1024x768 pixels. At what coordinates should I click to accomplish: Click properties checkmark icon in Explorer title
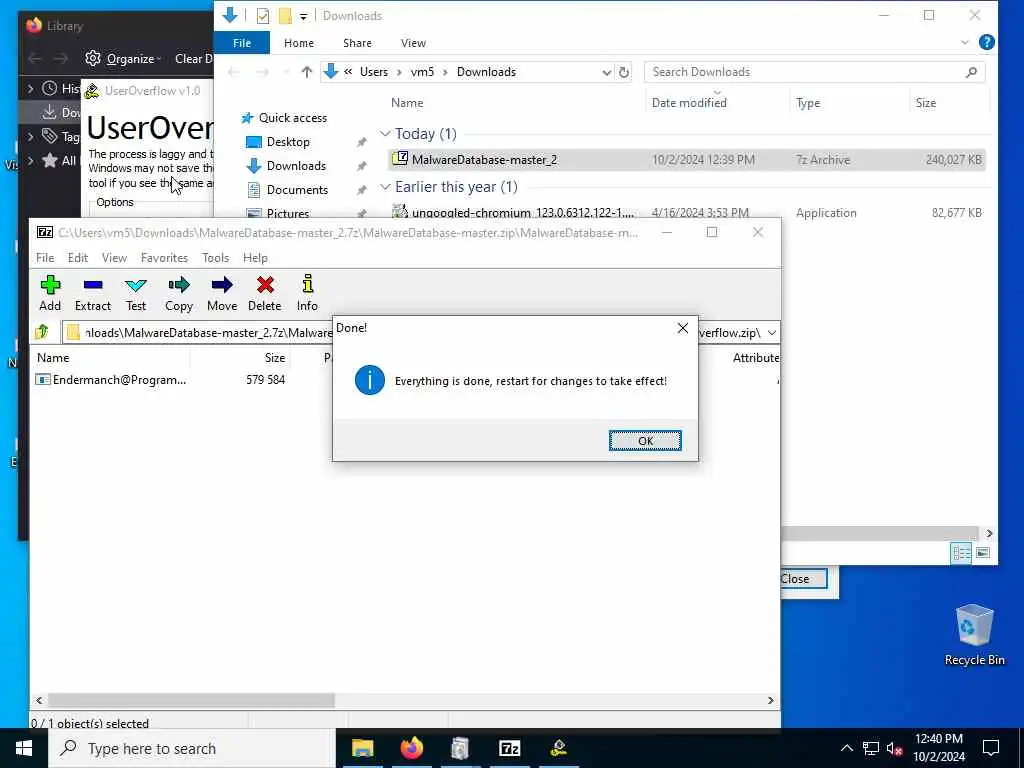263,16
